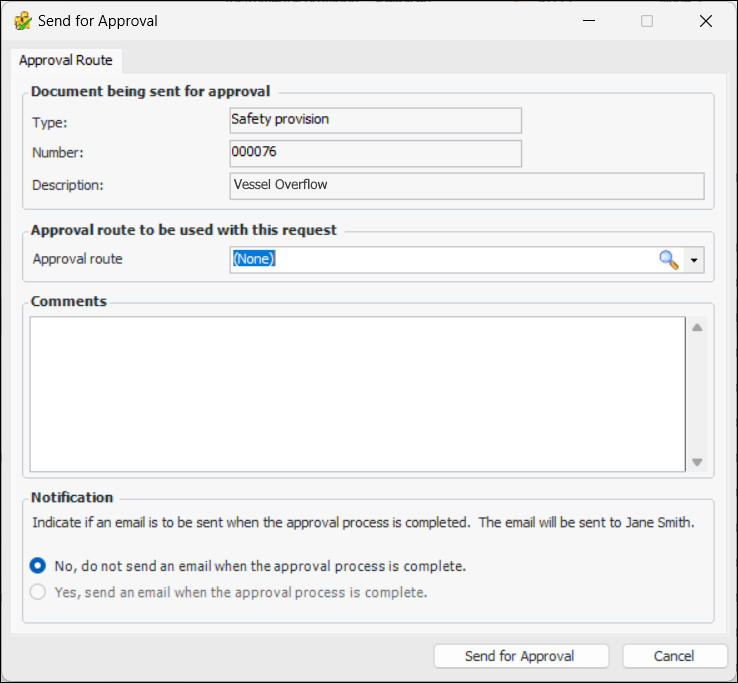Image resolution: width=738 pixels, height=683 pixels.
Task: Close the Send for Approval window
Action: 707,20
